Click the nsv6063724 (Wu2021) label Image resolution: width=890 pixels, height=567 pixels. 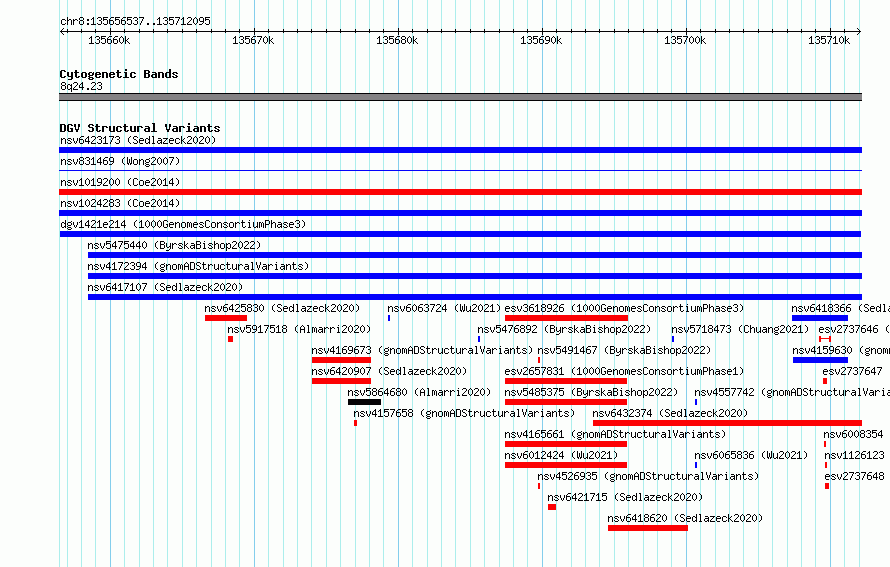[x=444, y=308]
